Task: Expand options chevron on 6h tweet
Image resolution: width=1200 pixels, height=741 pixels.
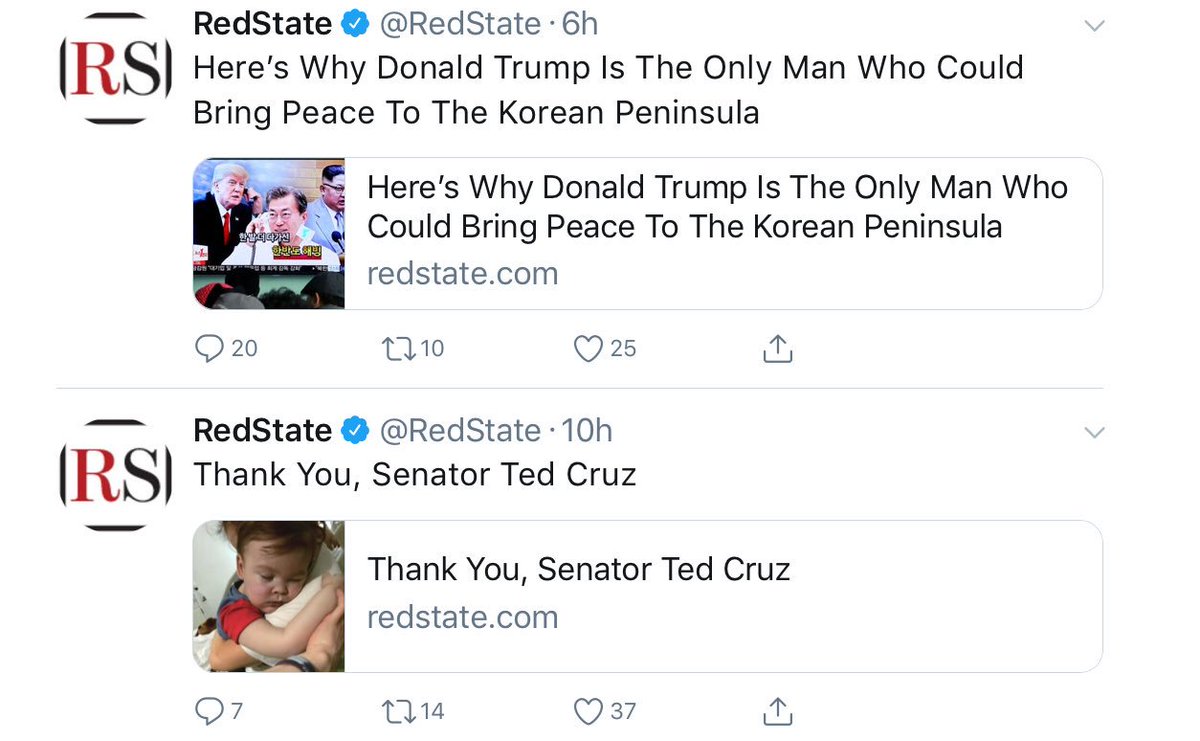Action: pos(1095,25)
